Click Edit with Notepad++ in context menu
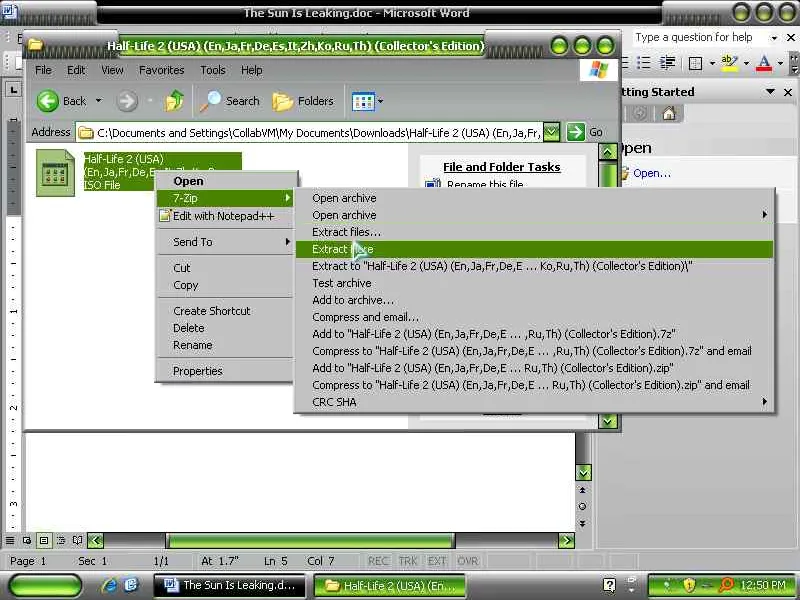The image size is (800, 600). pos(224,216)
